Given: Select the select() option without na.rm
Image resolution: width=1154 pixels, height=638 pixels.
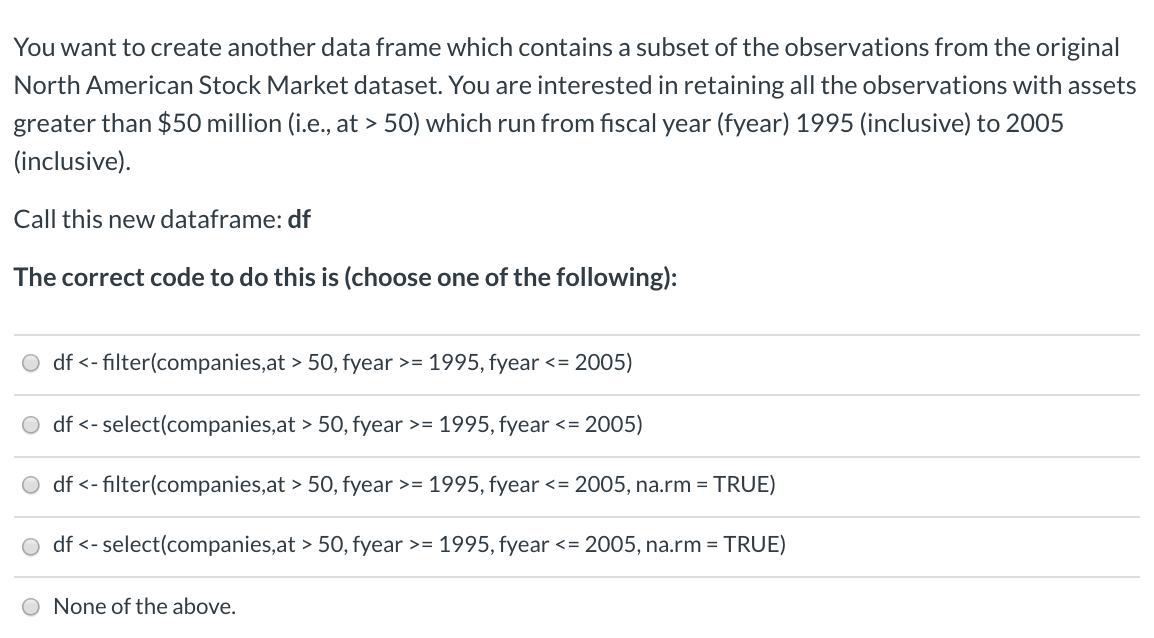Looking at the screenshot, I should [347, 424].
